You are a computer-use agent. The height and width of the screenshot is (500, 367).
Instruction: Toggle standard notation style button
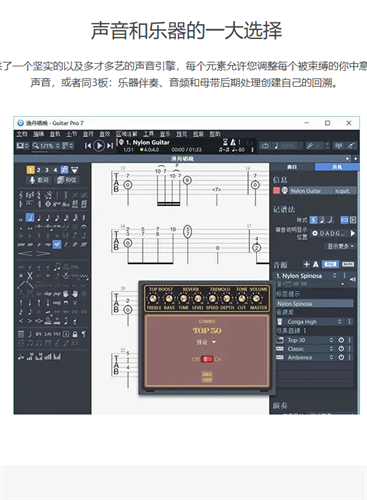tap(313, 220)
